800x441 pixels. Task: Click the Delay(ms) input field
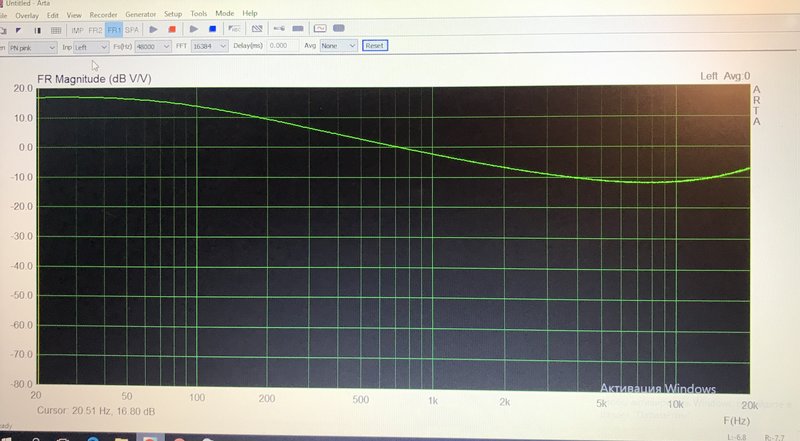coord(282,45)
